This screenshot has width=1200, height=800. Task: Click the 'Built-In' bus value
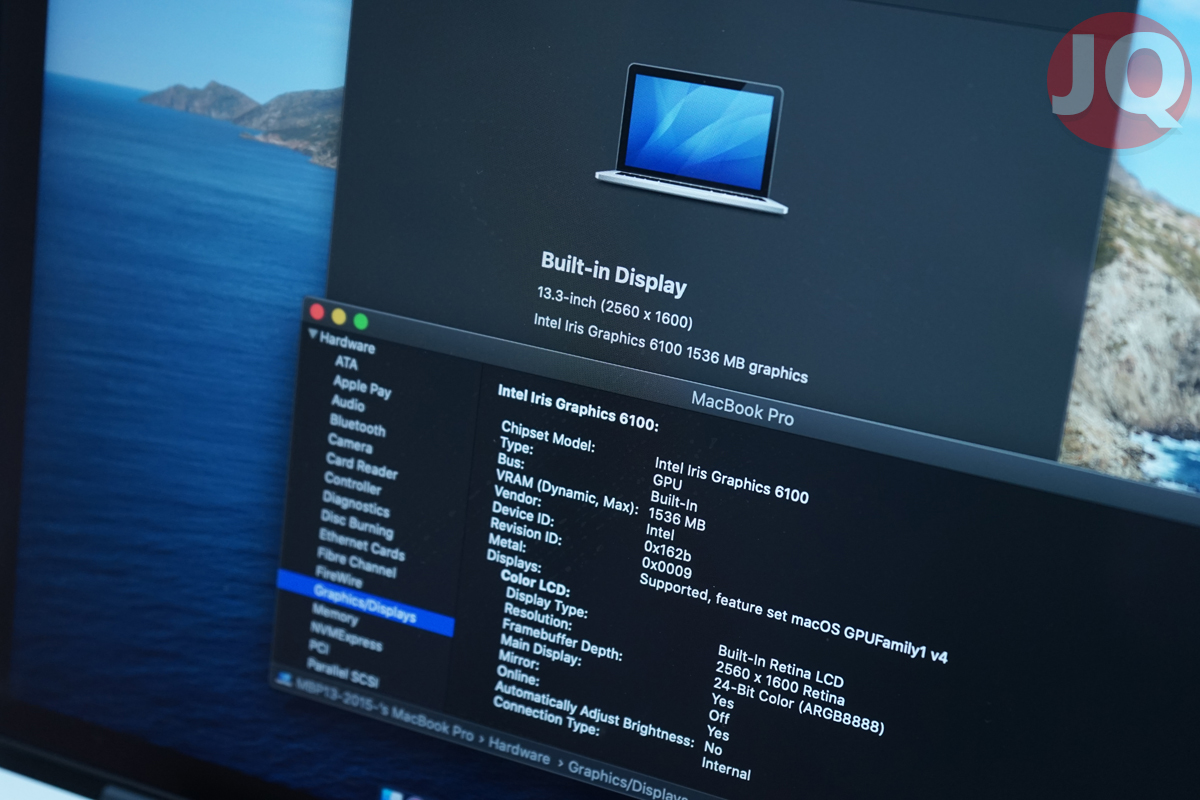pyautogui.click(x=673, y=501)
